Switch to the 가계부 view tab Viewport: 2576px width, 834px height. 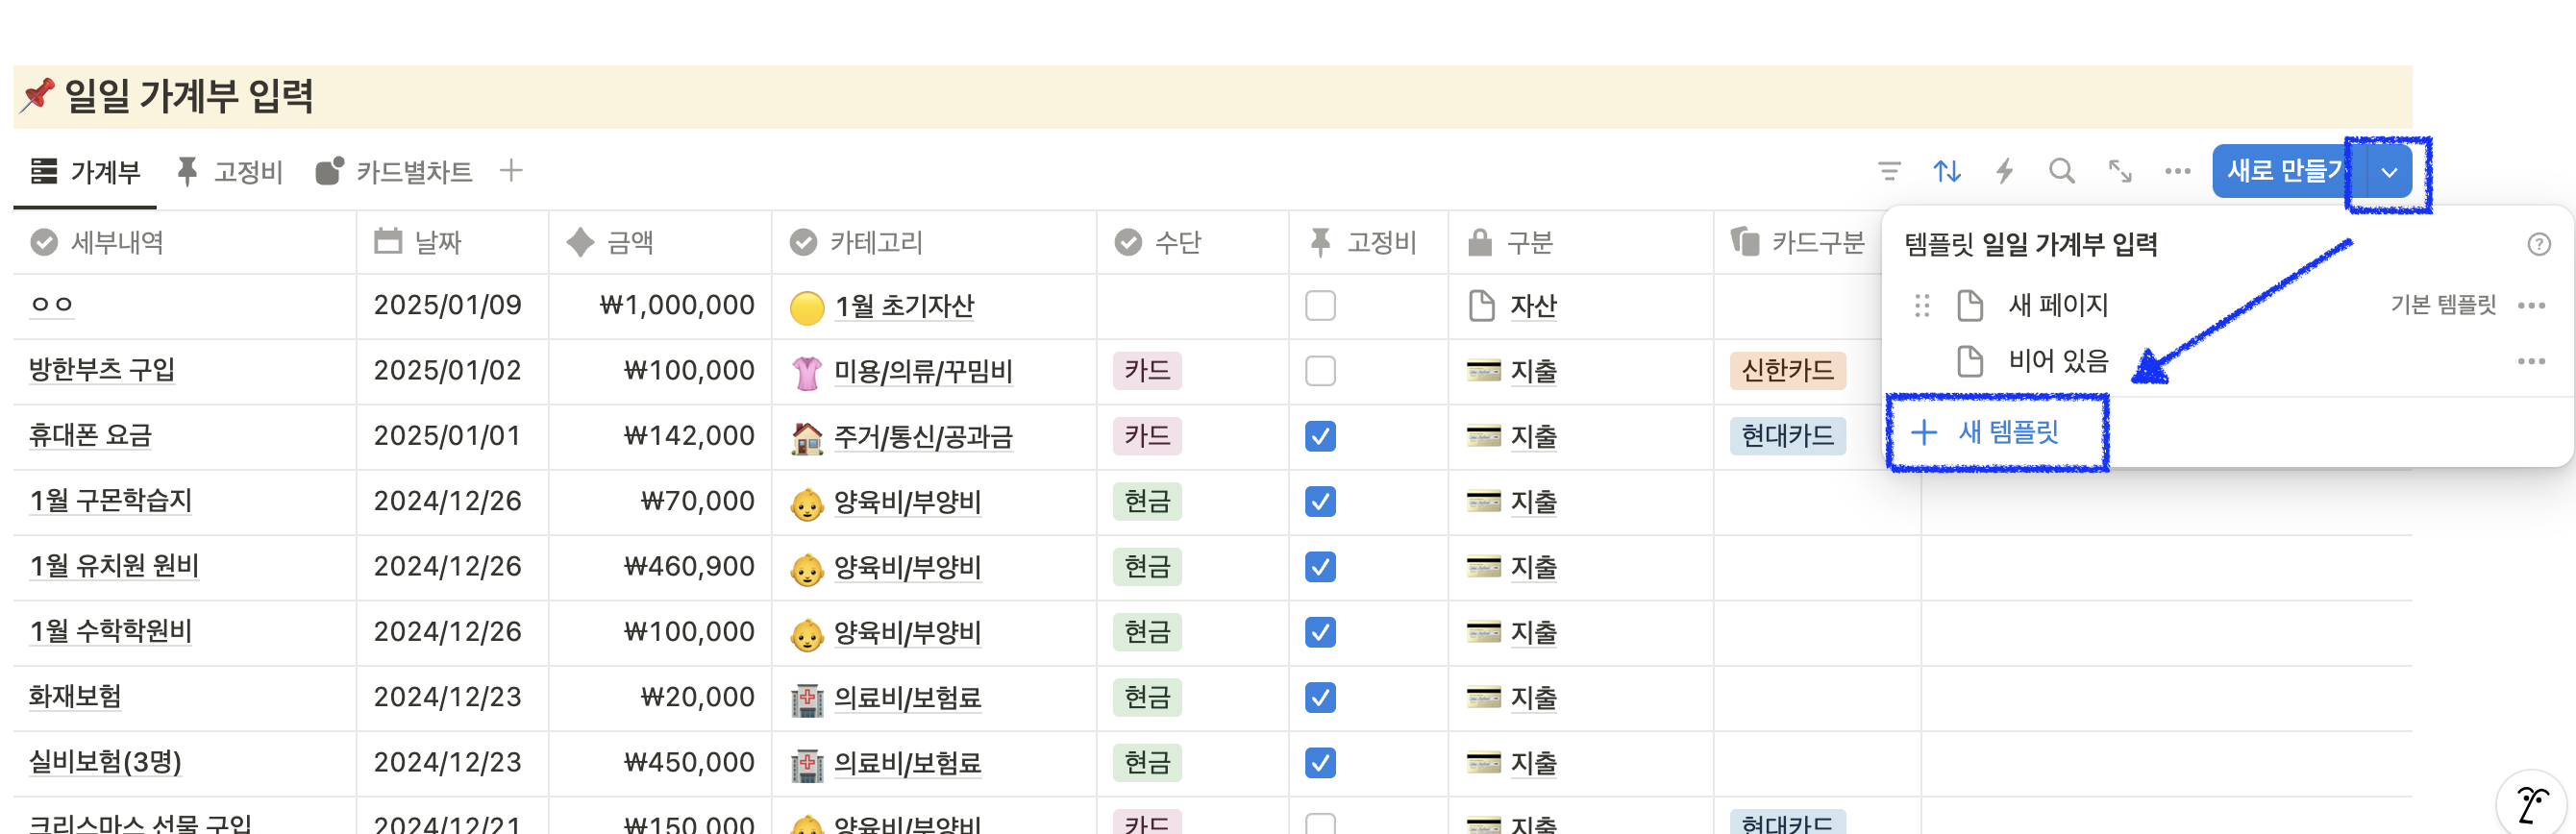pos(85,172)
